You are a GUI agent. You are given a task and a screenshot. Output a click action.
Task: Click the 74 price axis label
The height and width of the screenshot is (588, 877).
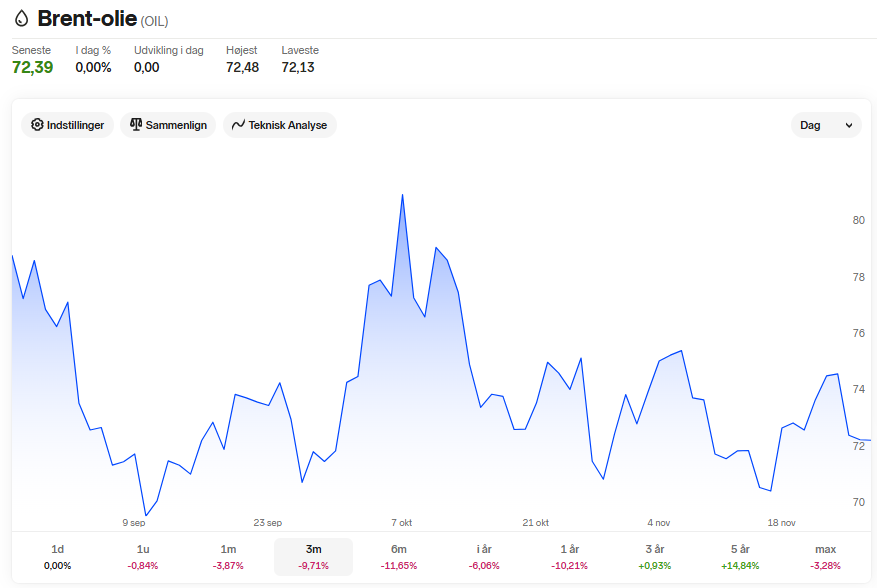coord(859,389)
